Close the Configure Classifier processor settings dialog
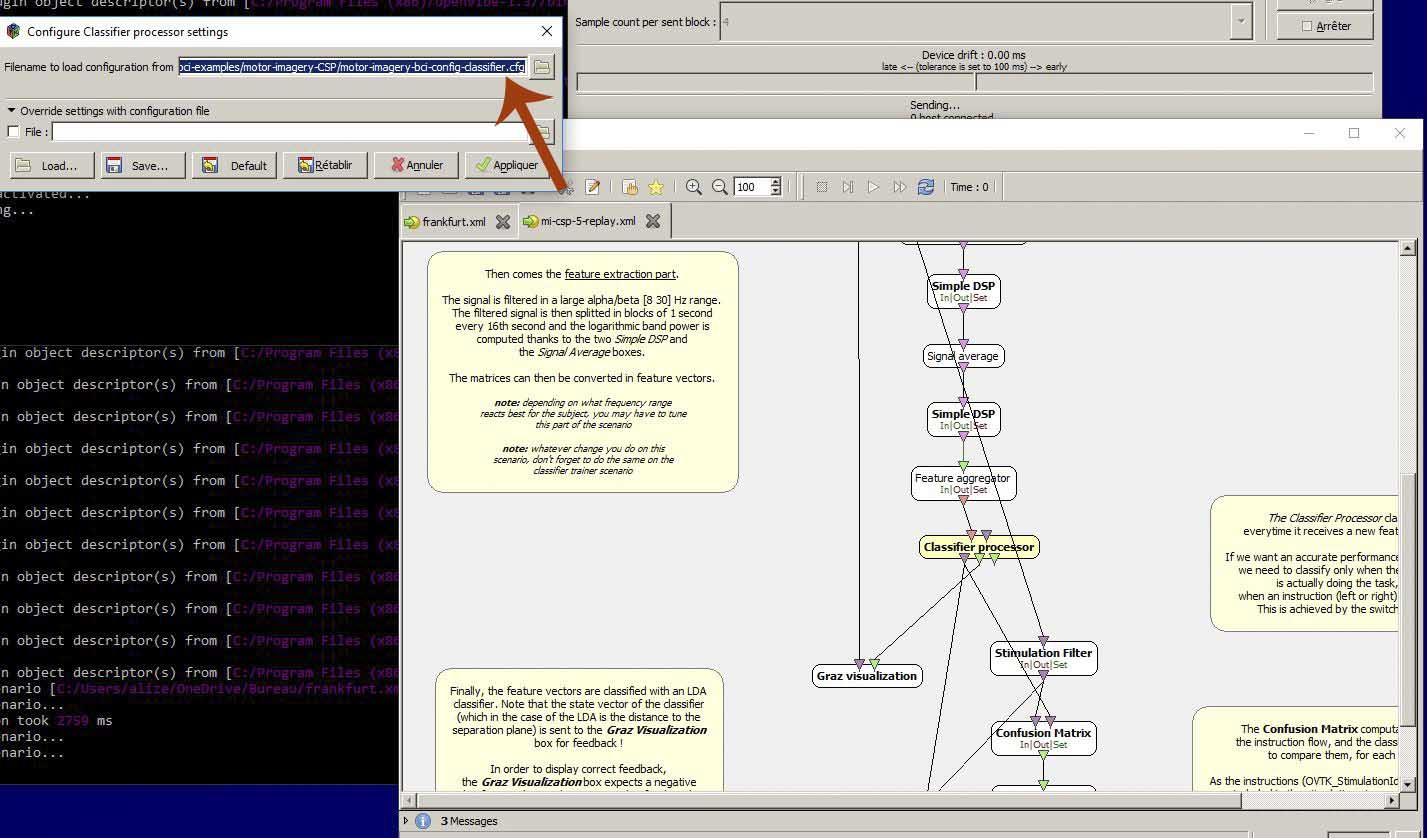1427x838 pixels. tap(546, 31)
